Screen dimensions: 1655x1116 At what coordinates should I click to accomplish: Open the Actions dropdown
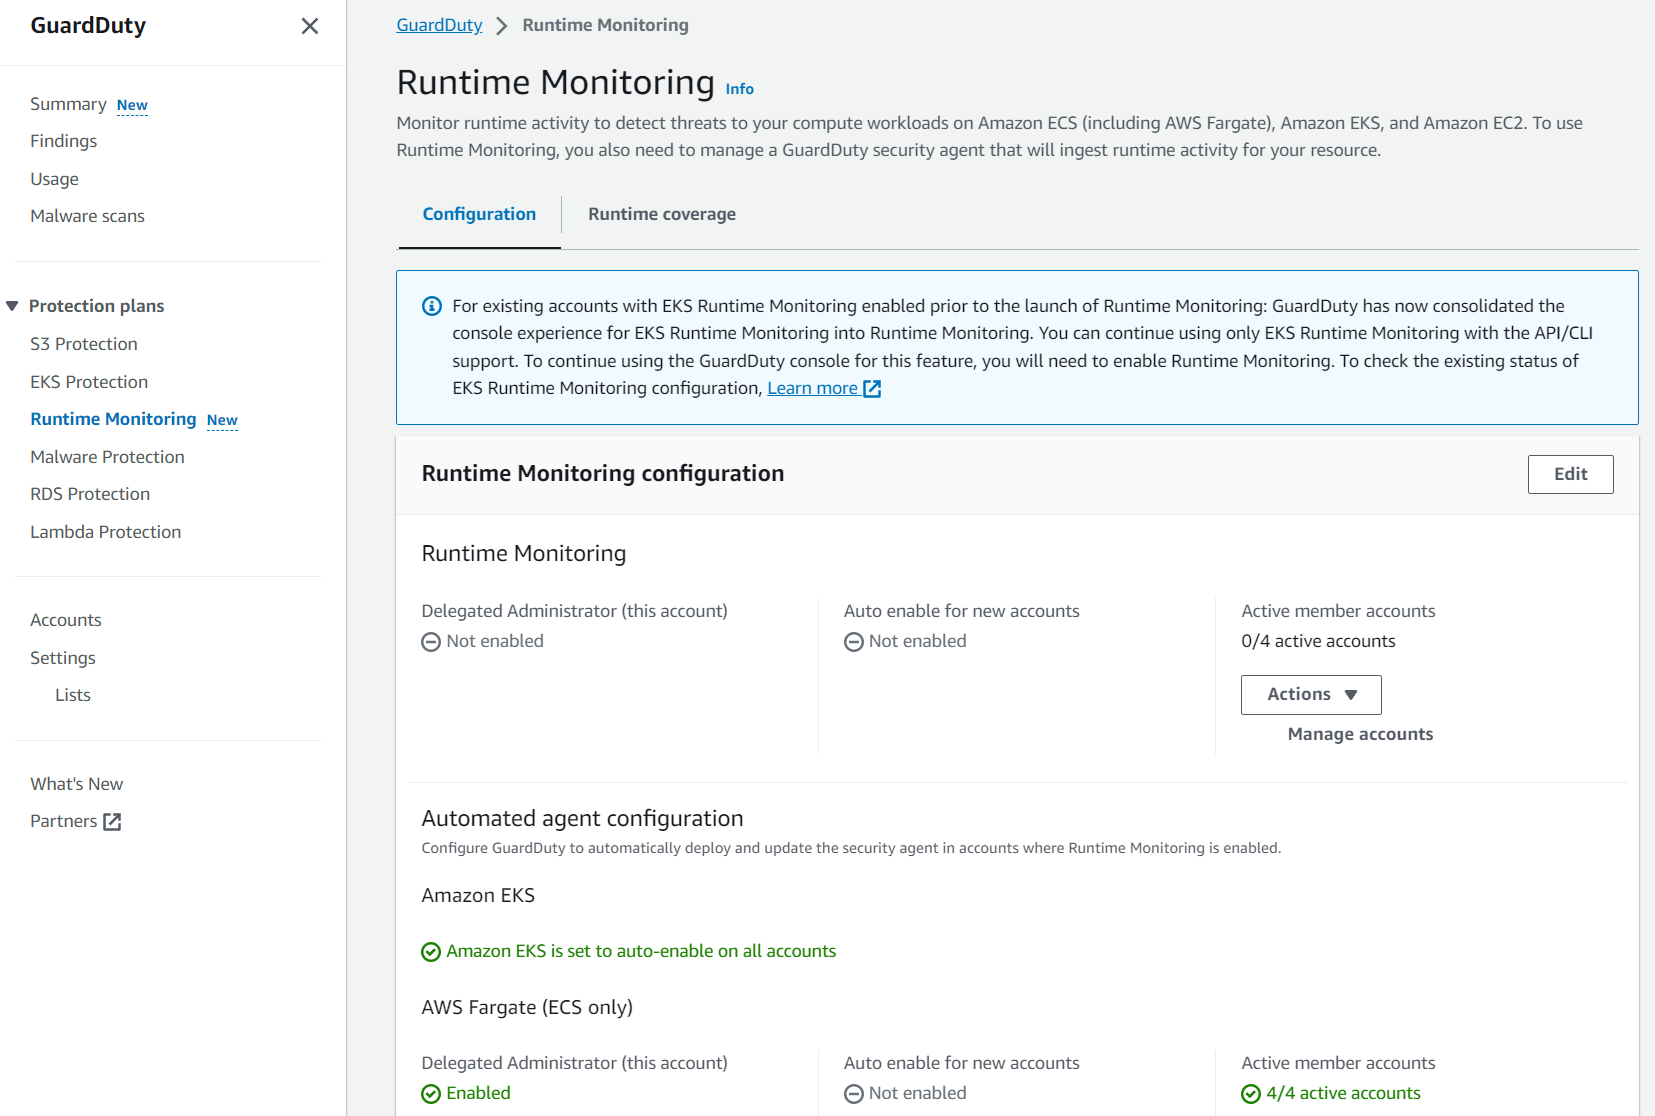1310,694
